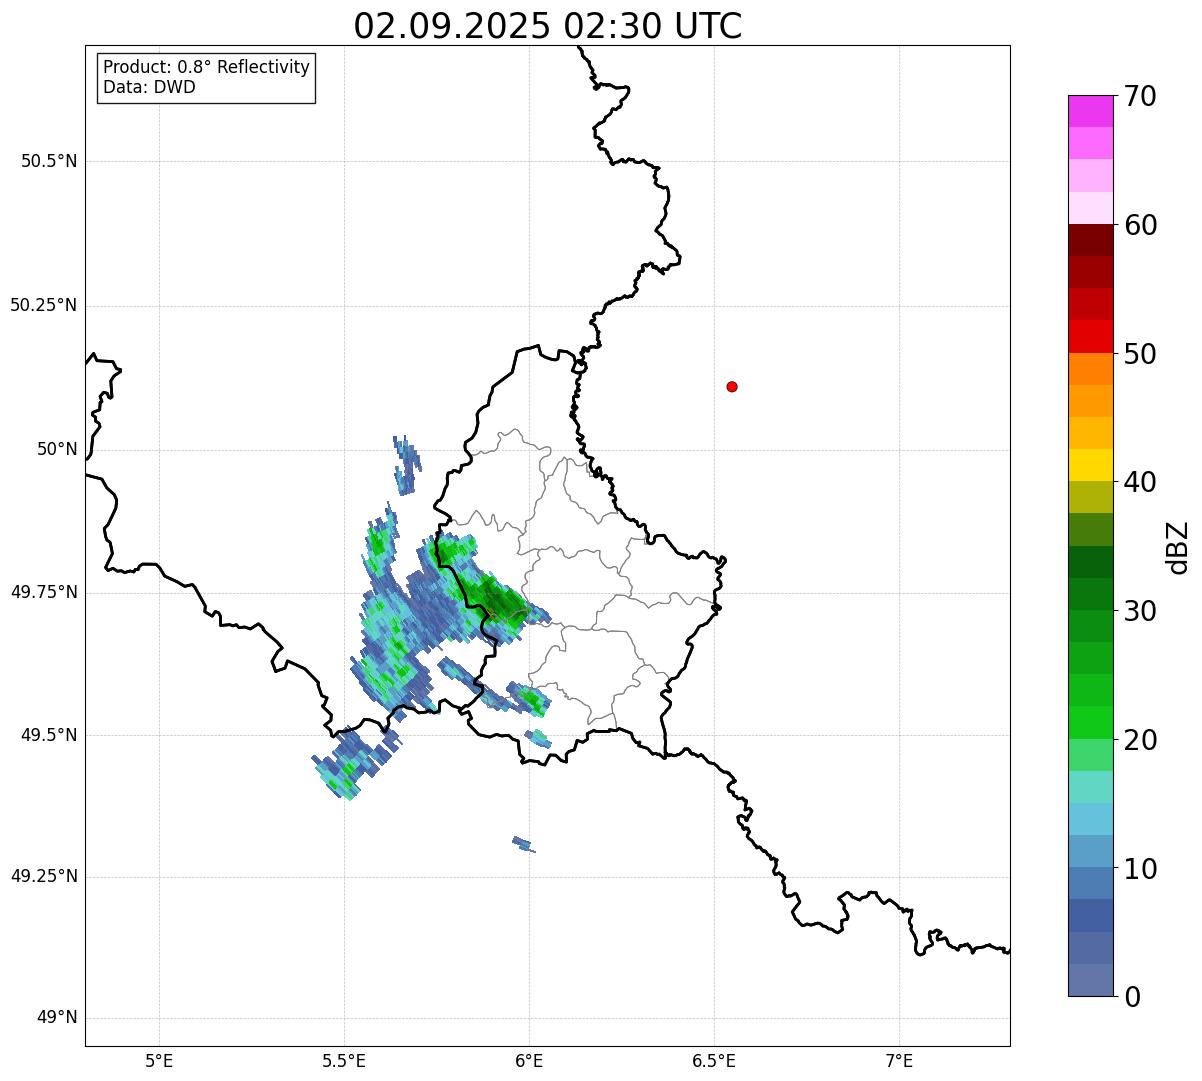Pick the bright green swatch above 20
Screen dimensions: 1202x1081
click(x=1090, y=723)
